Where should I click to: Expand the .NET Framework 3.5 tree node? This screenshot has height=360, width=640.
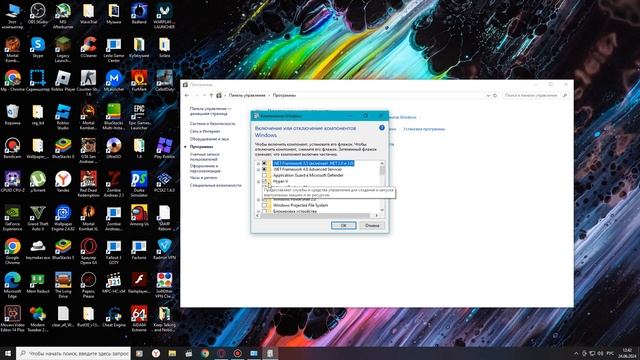258,163
